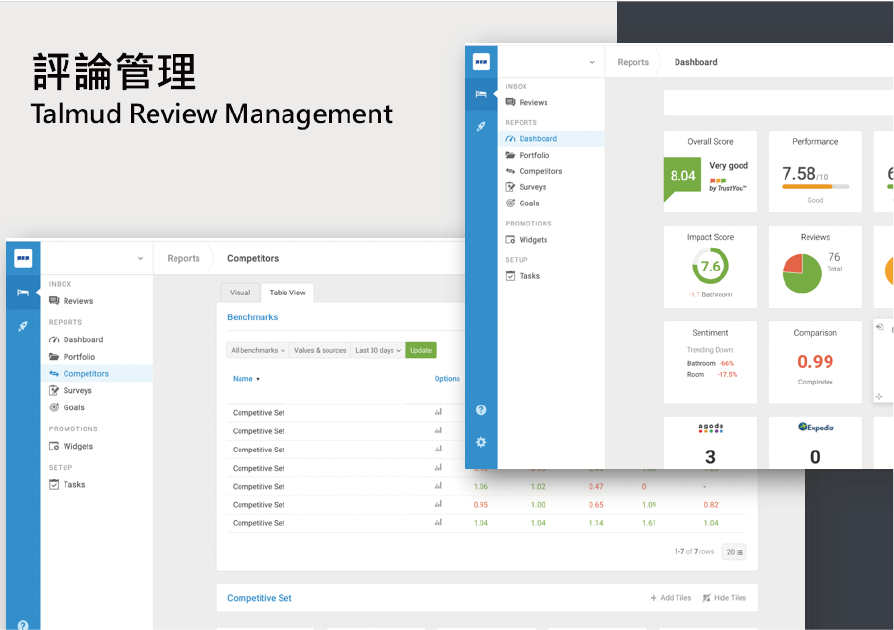894x630 pixels.
Task: Click the app logo in the Competitors window
Action: (23, 258)
